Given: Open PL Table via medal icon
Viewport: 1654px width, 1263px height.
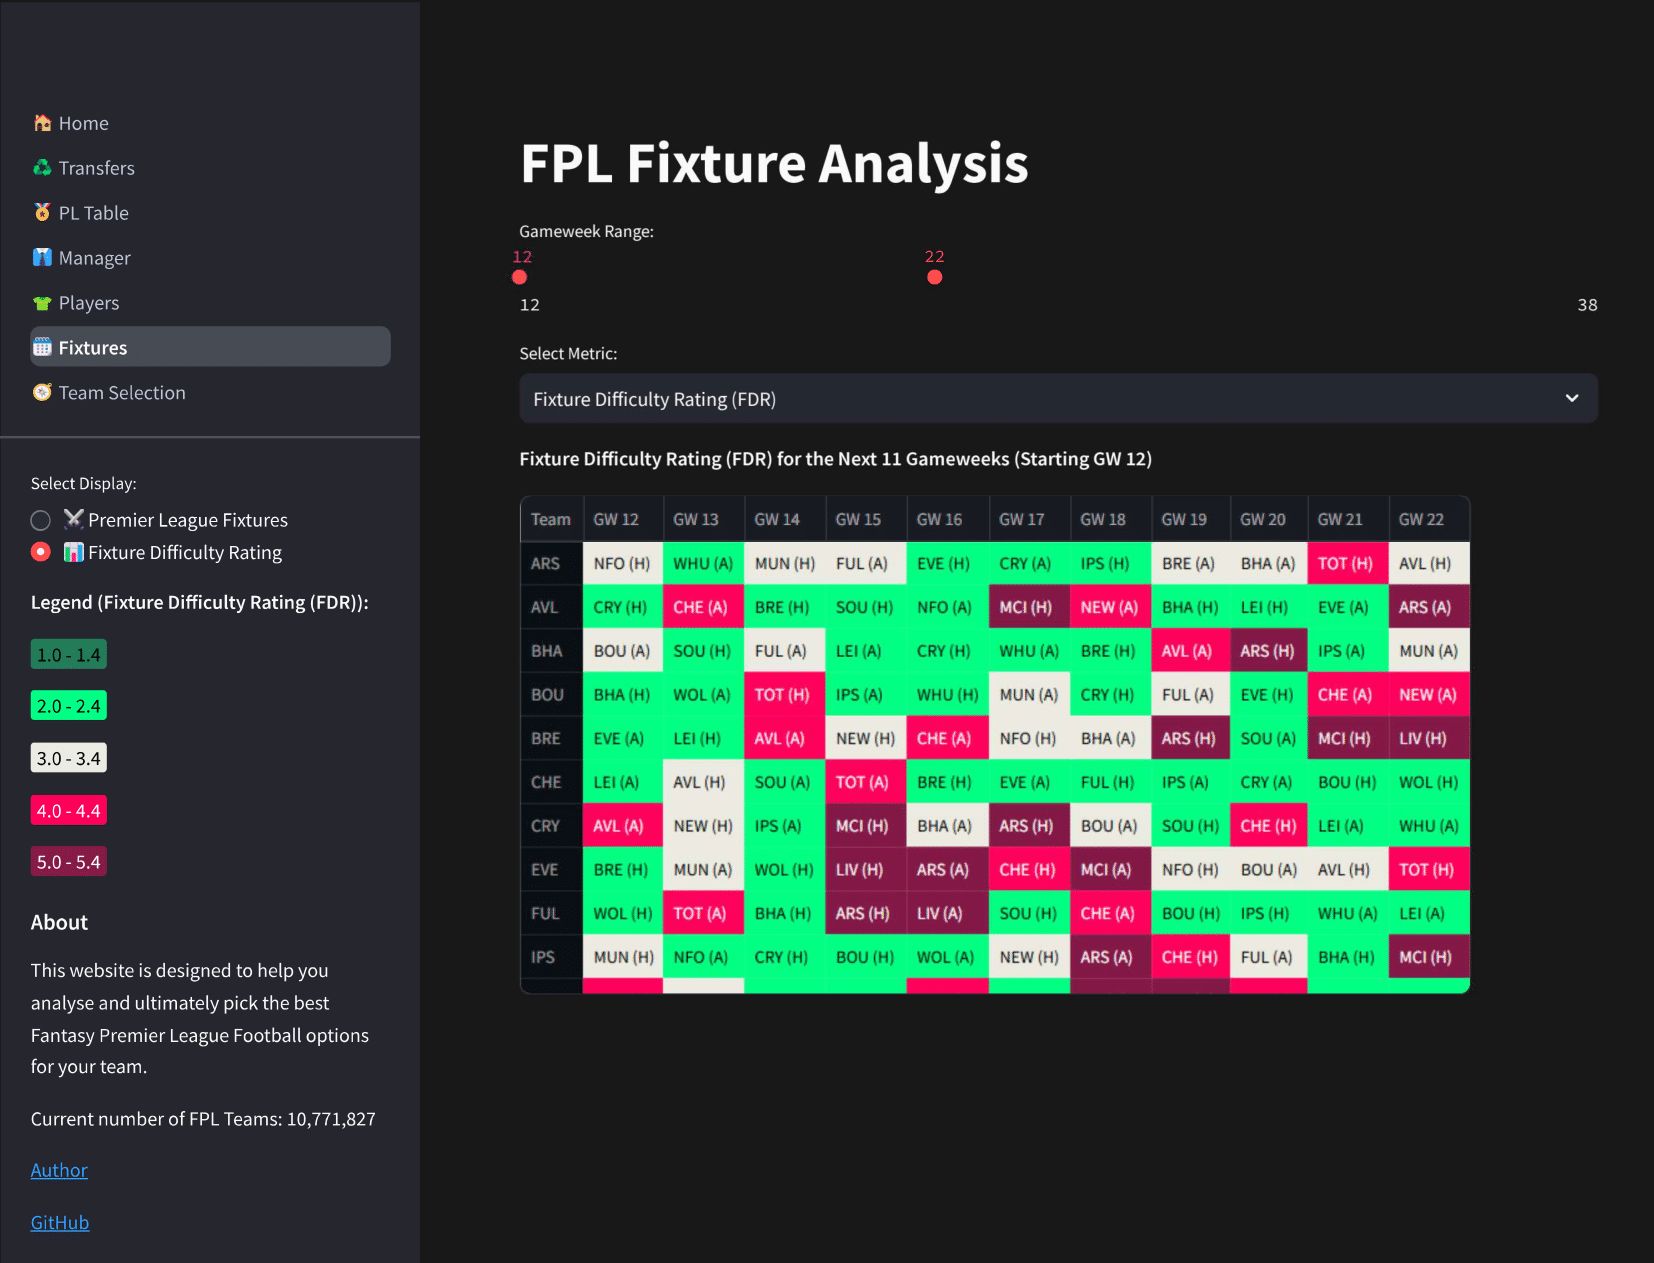Looking at the screenshot, I should (x=42, y=212).
